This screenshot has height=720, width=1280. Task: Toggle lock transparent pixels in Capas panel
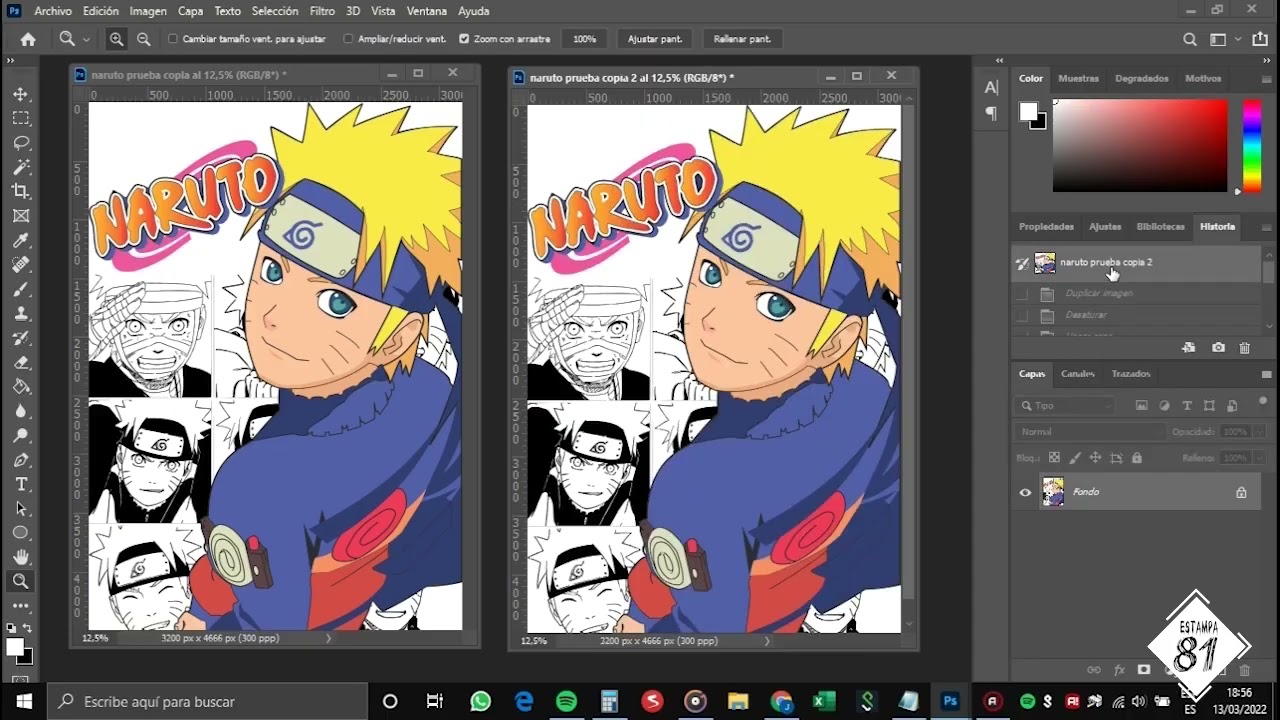click(1053, 458)
